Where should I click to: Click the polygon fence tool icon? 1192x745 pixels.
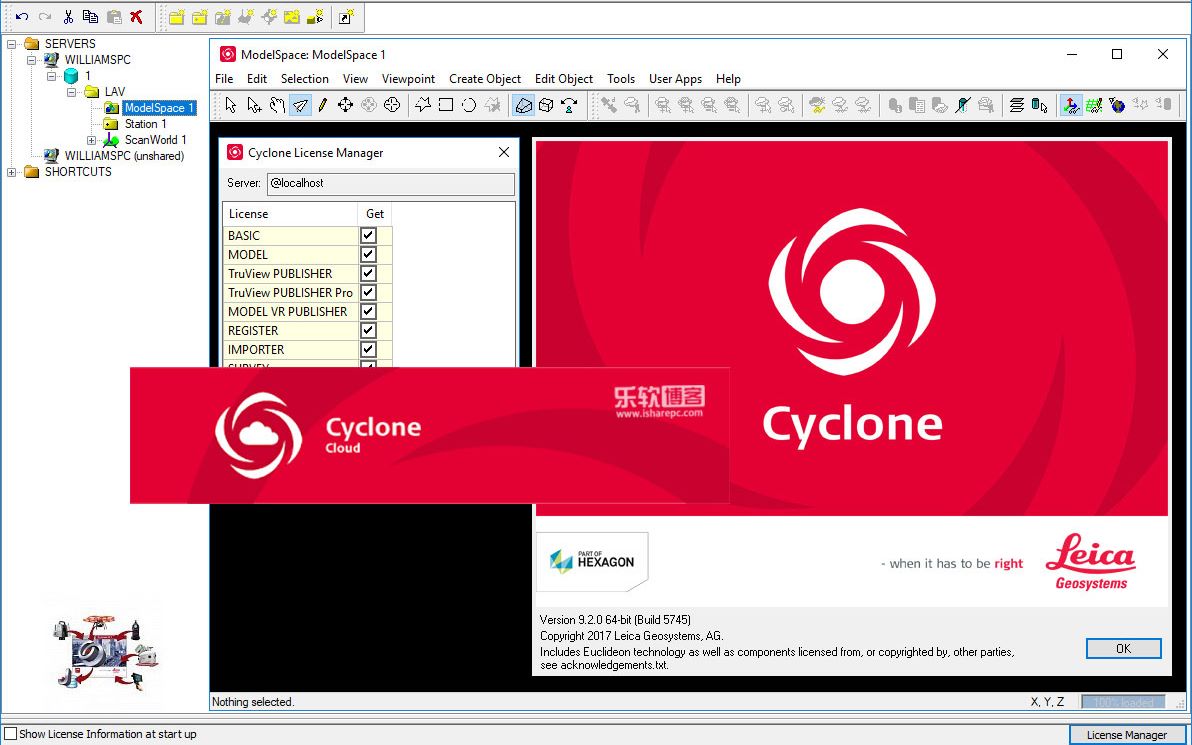[423, 105]
